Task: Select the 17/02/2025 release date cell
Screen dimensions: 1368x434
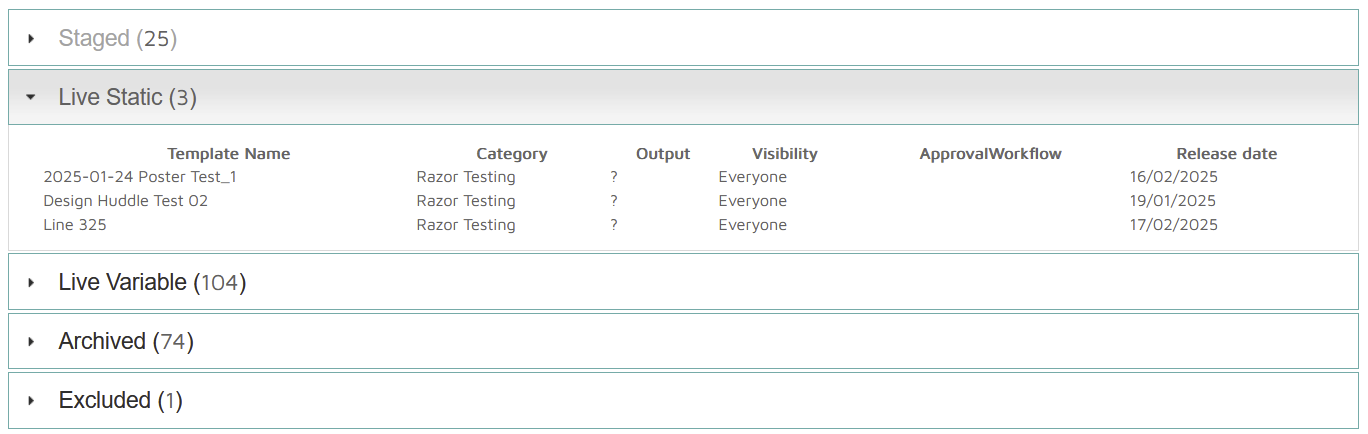Action: tap(1173, 225)
